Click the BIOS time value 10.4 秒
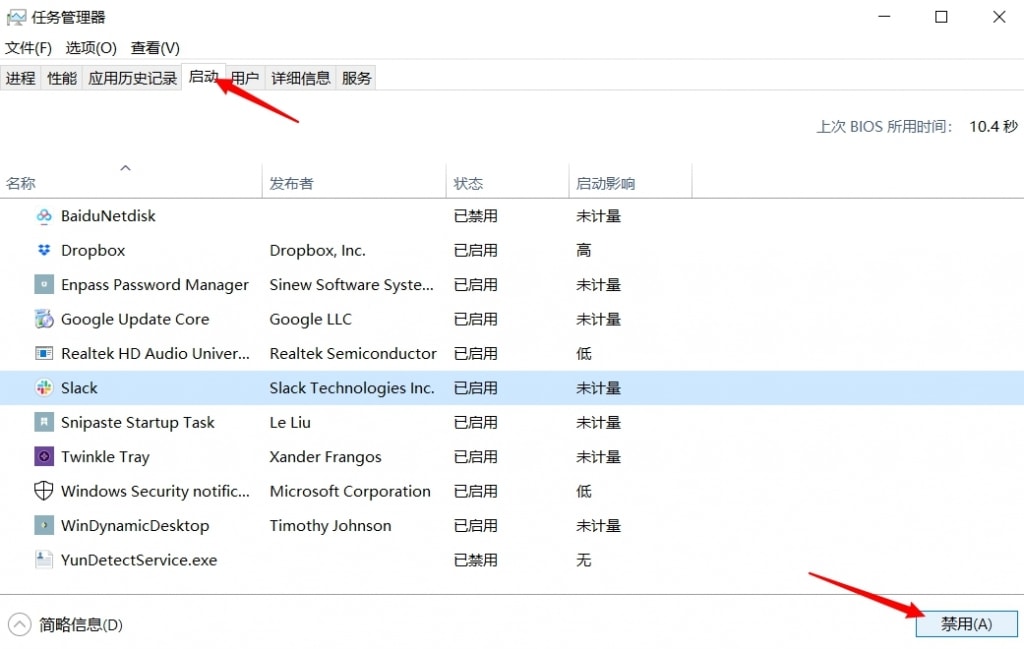1024x649 pixels. [993, 126]
